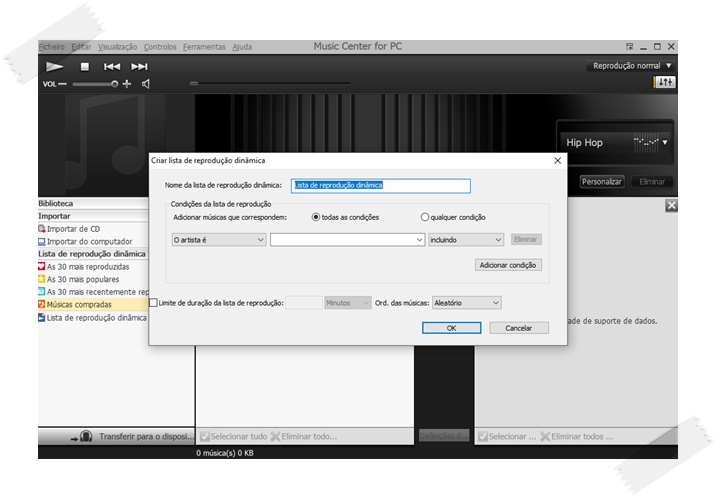
Task: Select Importar de CD in sidebar
Action: pyautogui.click(x=74, y=229)
